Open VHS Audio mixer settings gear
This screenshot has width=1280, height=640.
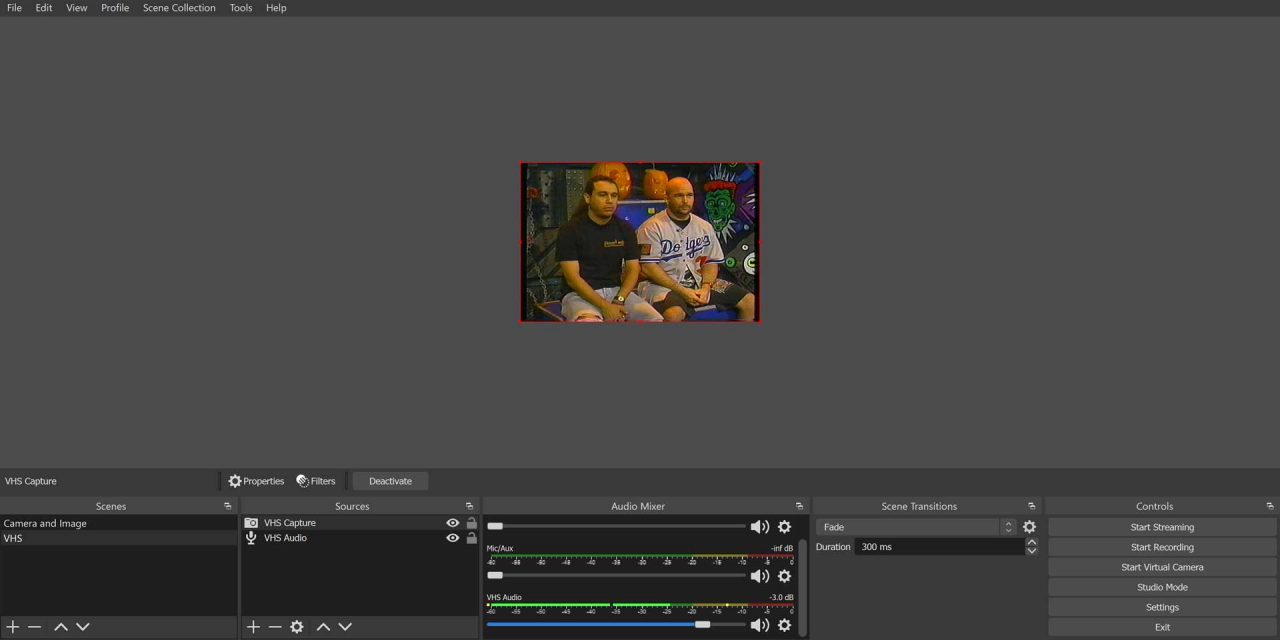[x=784, y=625]
